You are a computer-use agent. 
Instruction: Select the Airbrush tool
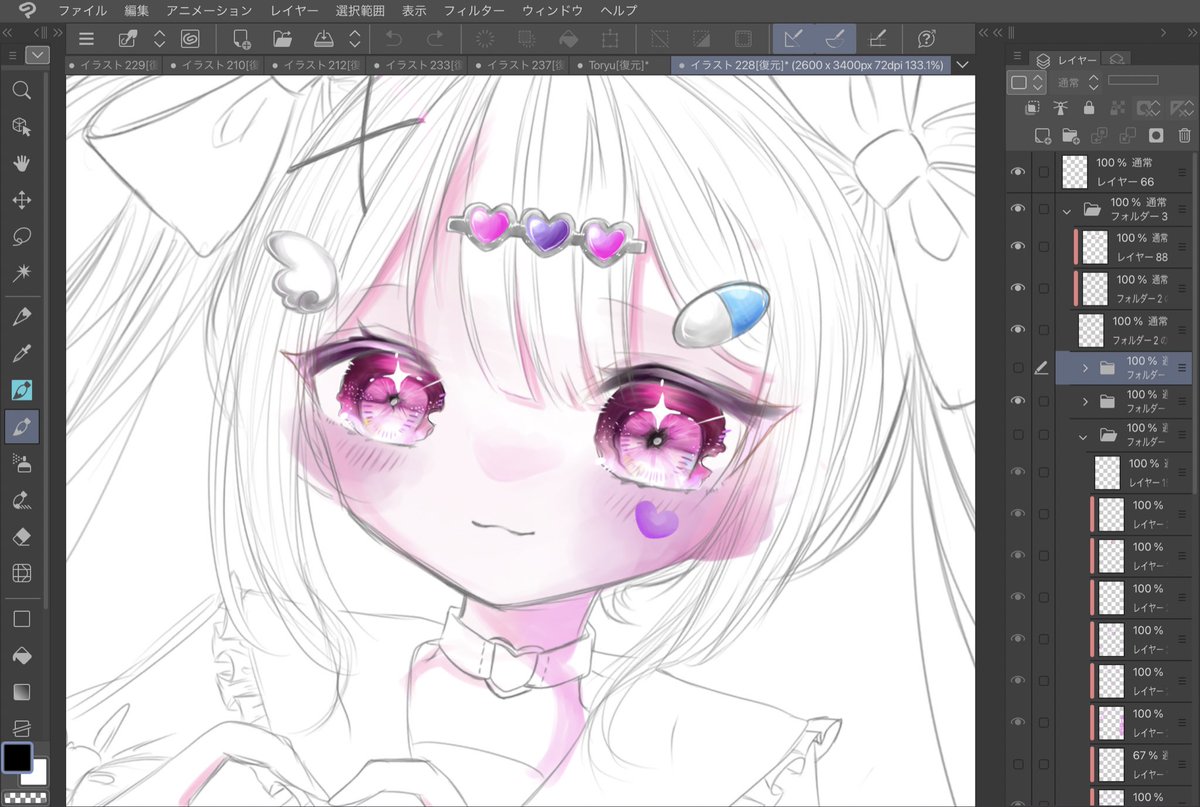[21, 463]
